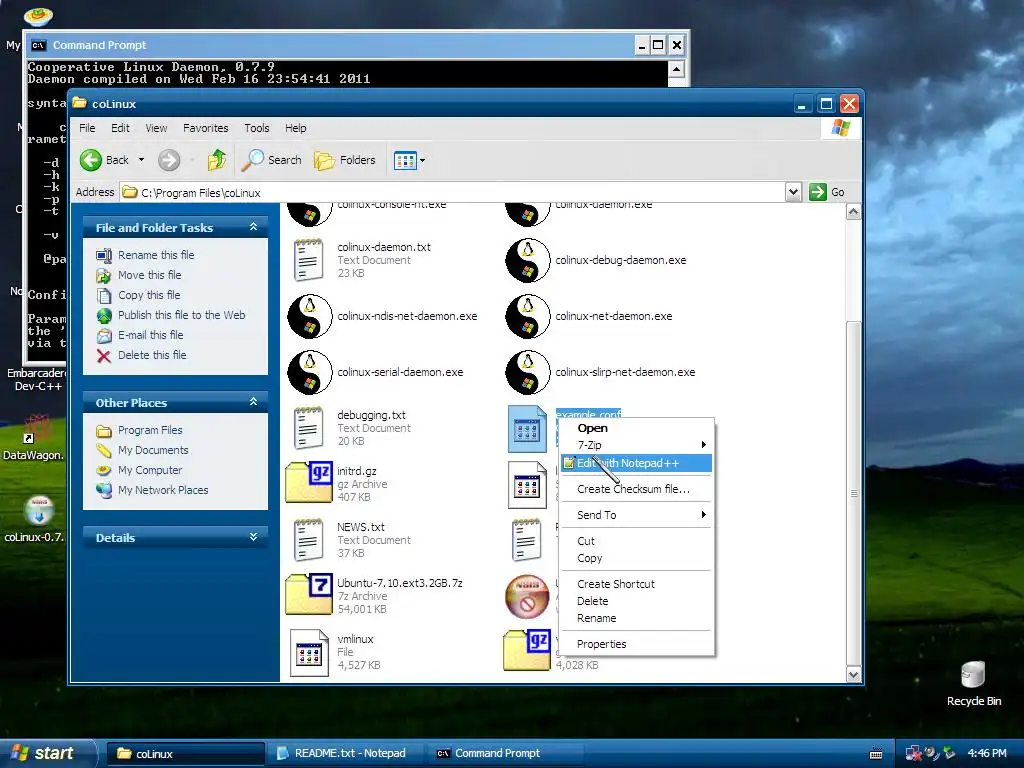Click file list scrollbar down arrow
The width and height of the screenshot is (1024, 768).
[854, 675]
